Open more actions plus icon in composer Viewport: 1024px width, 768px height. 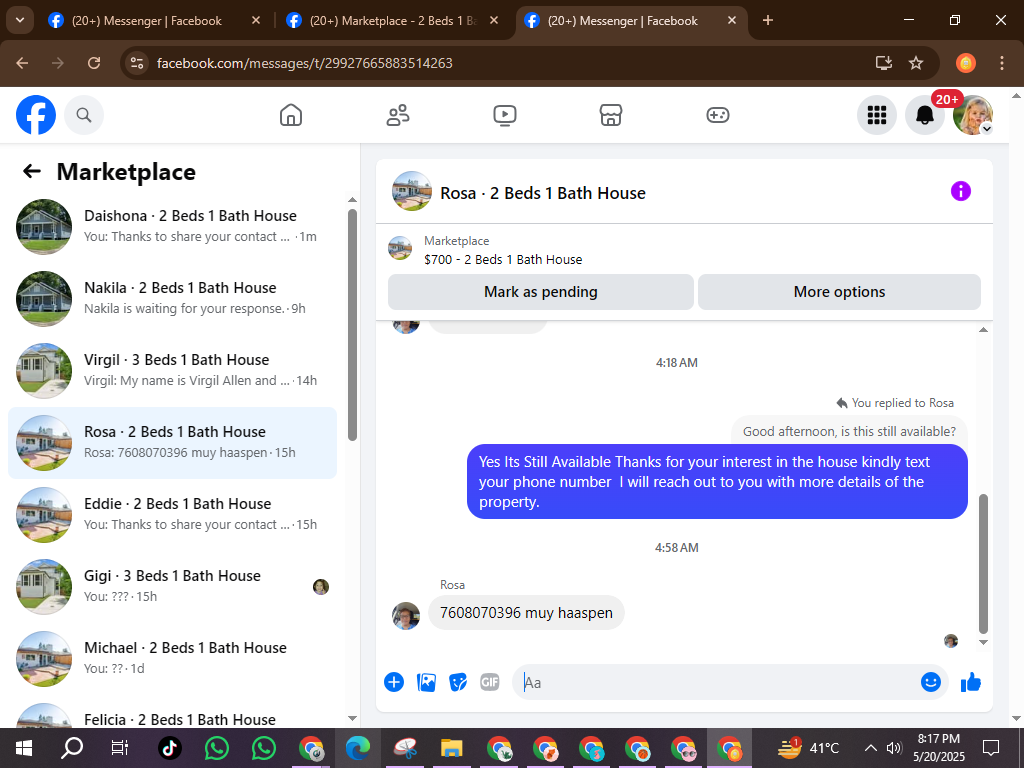pyautogui.click(x=394, y=682)
